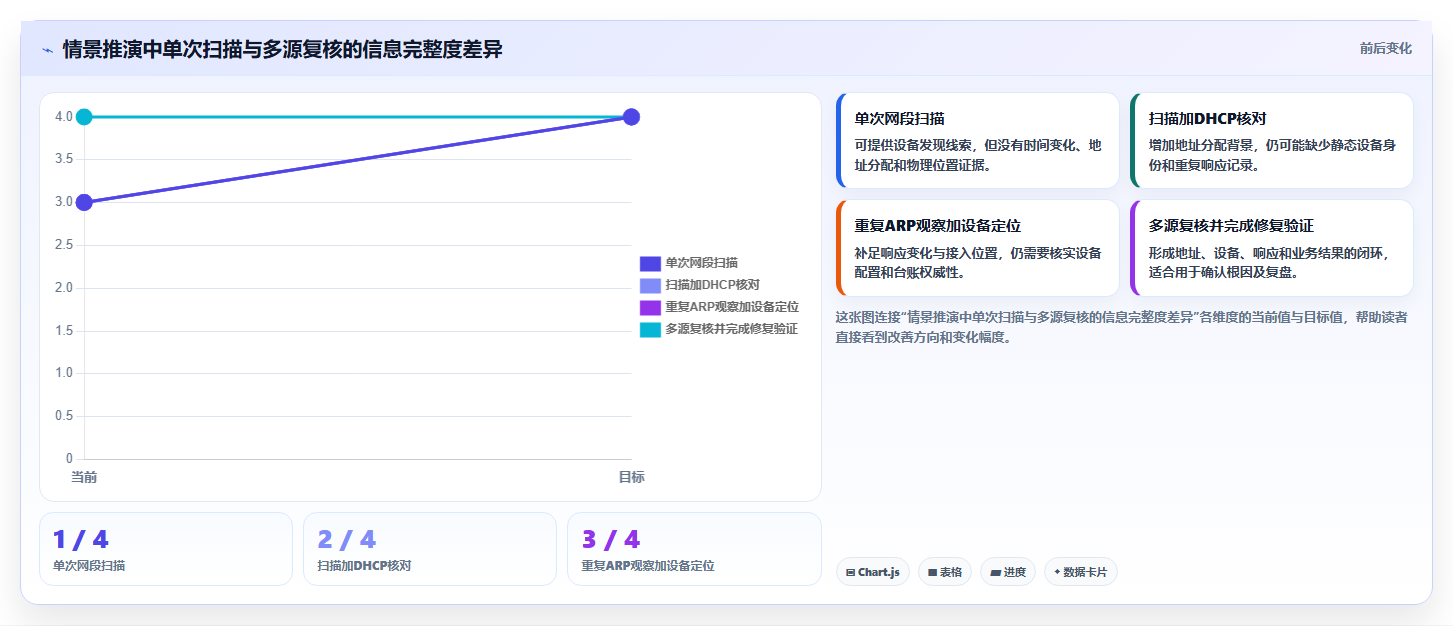Toggle the 扫描加DHCP核对 legend color swatch
1453x626 pixels.
coord(650,285)
